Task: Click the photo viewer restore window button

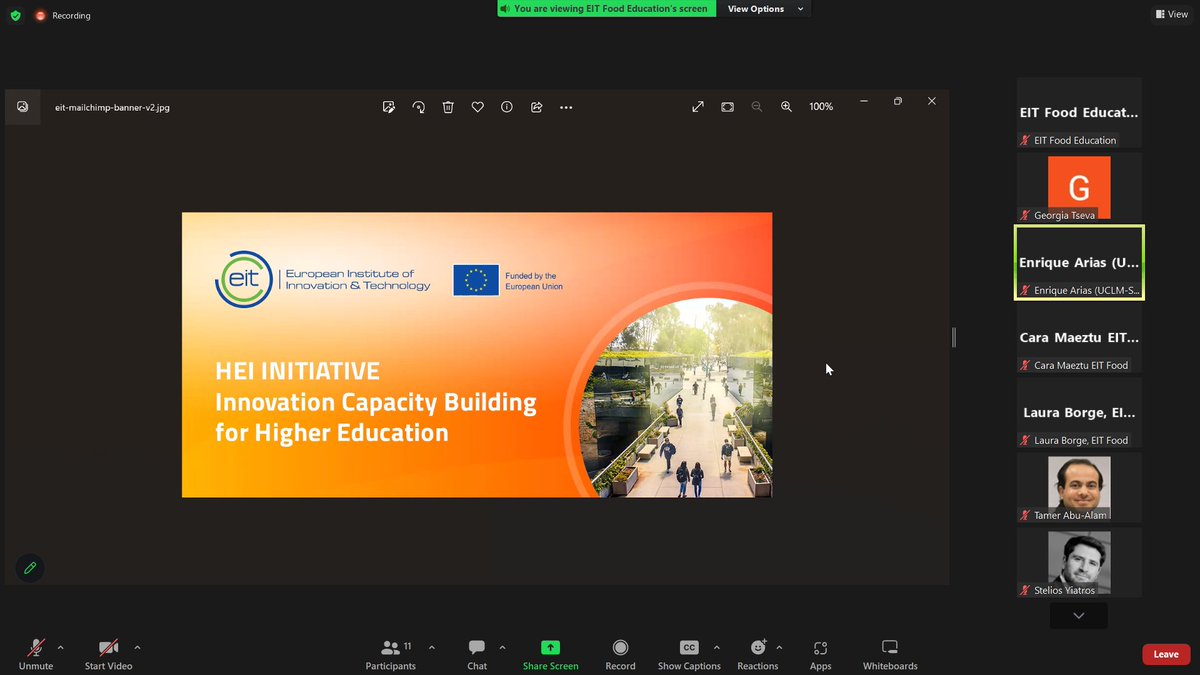Action: pos(898,101)
